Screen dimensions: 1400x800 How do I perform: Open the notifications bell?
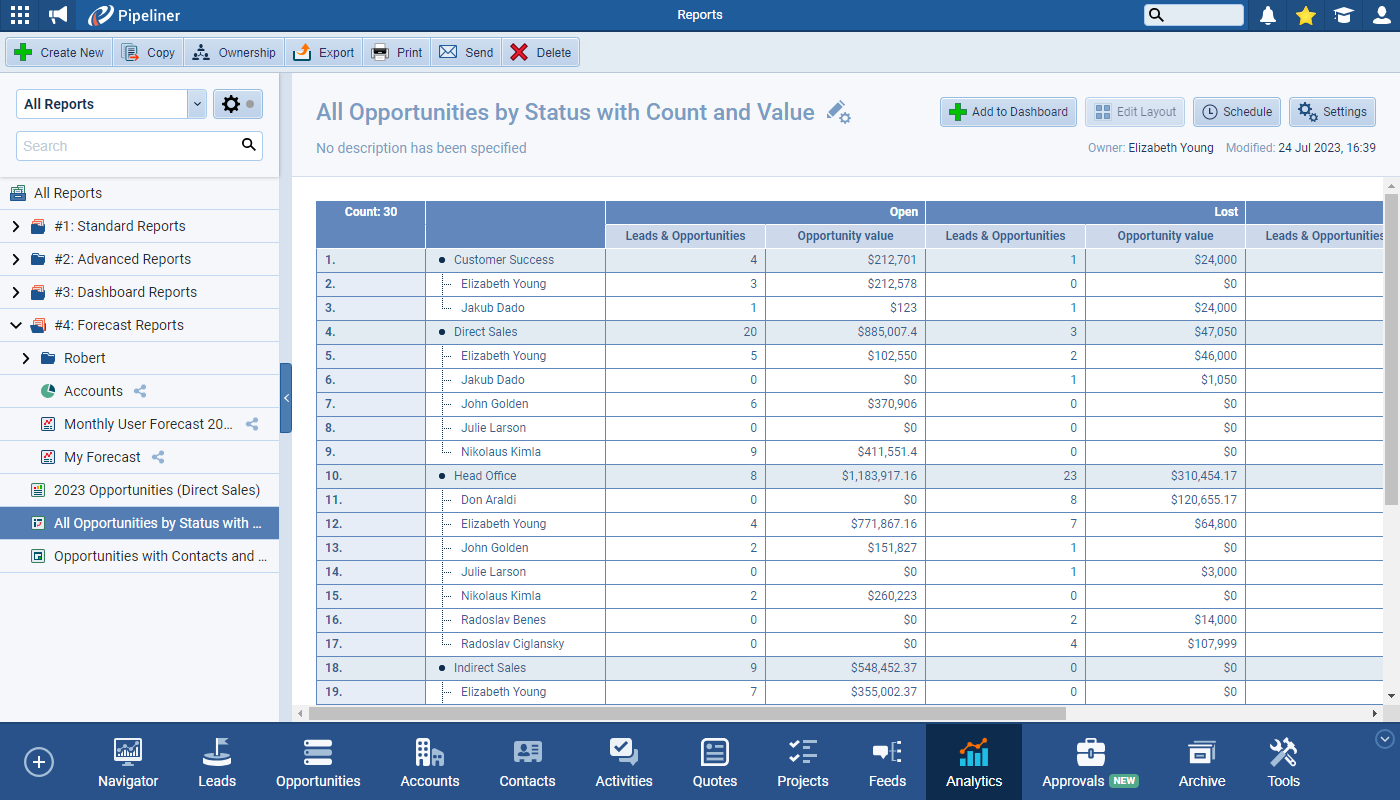1268,15
